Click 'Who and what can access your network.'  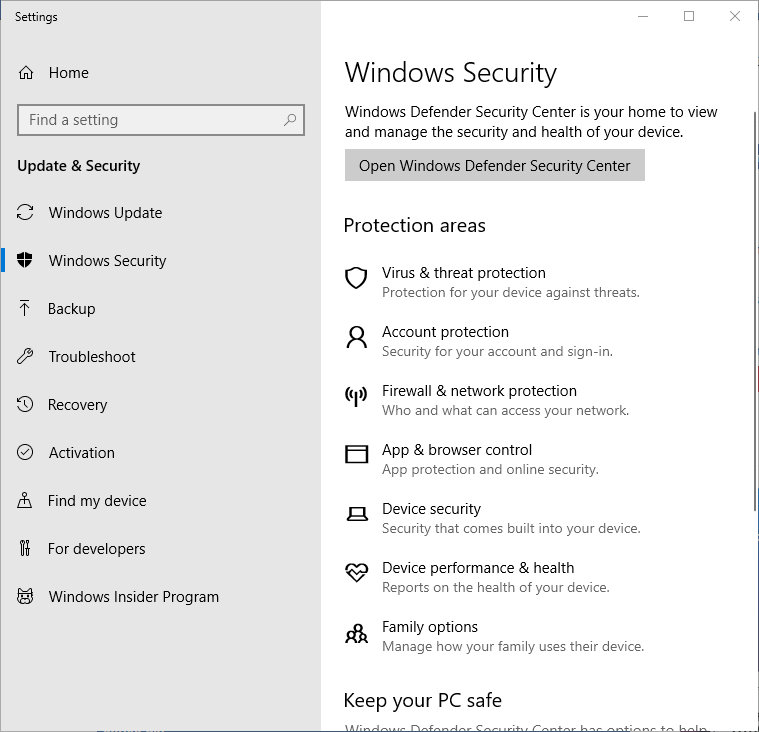point(505,411)
